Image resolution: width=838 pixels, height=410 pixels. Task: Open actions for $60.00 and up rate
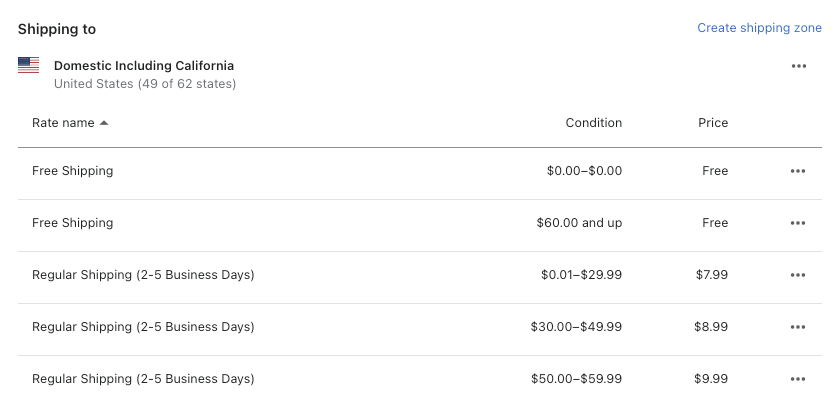797,223
